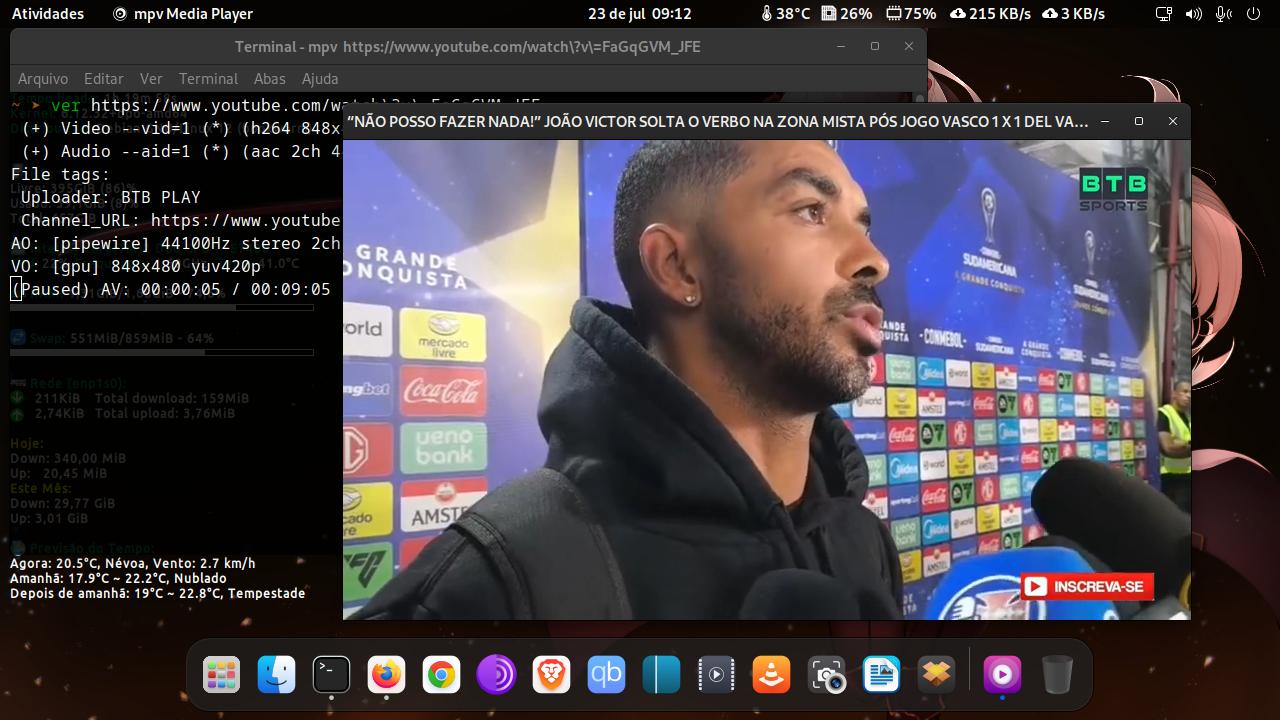Open Brave browser from the dock
Screen dimensions: 1280x720
[x=551, y=675]
